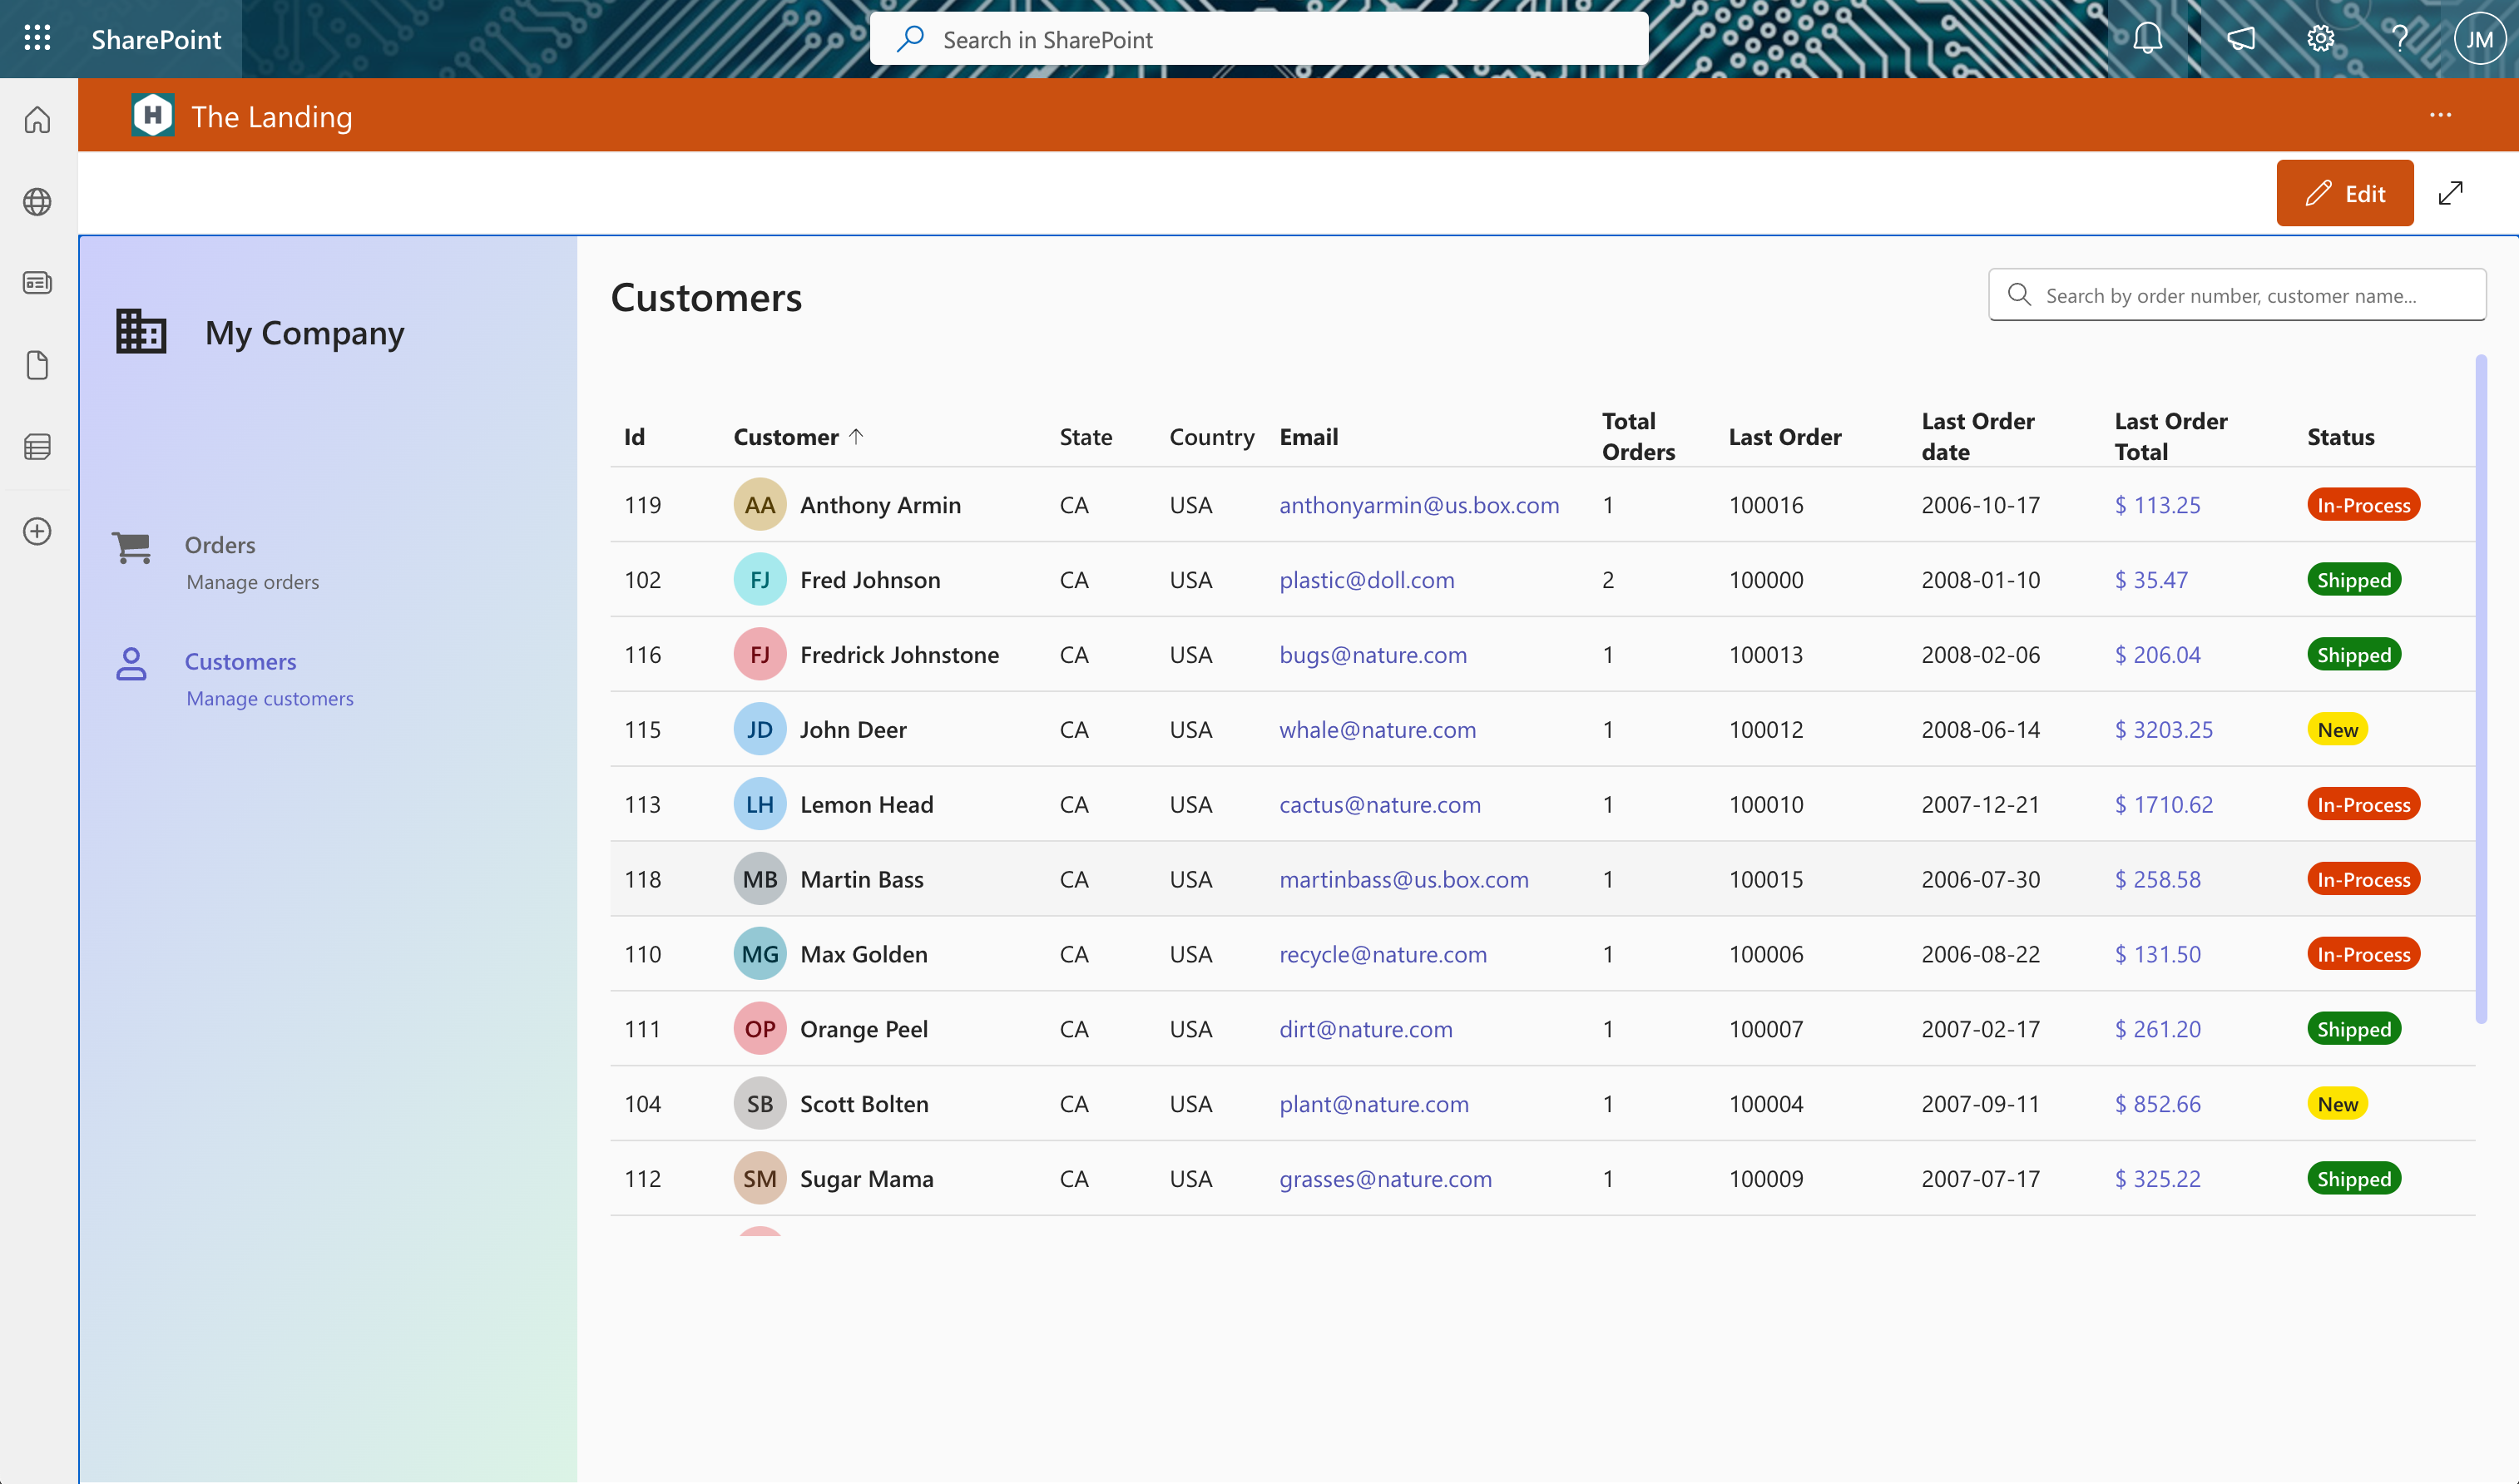
Task: Go to SharePoint home icon in sidebar
Action: pos(37,120)
